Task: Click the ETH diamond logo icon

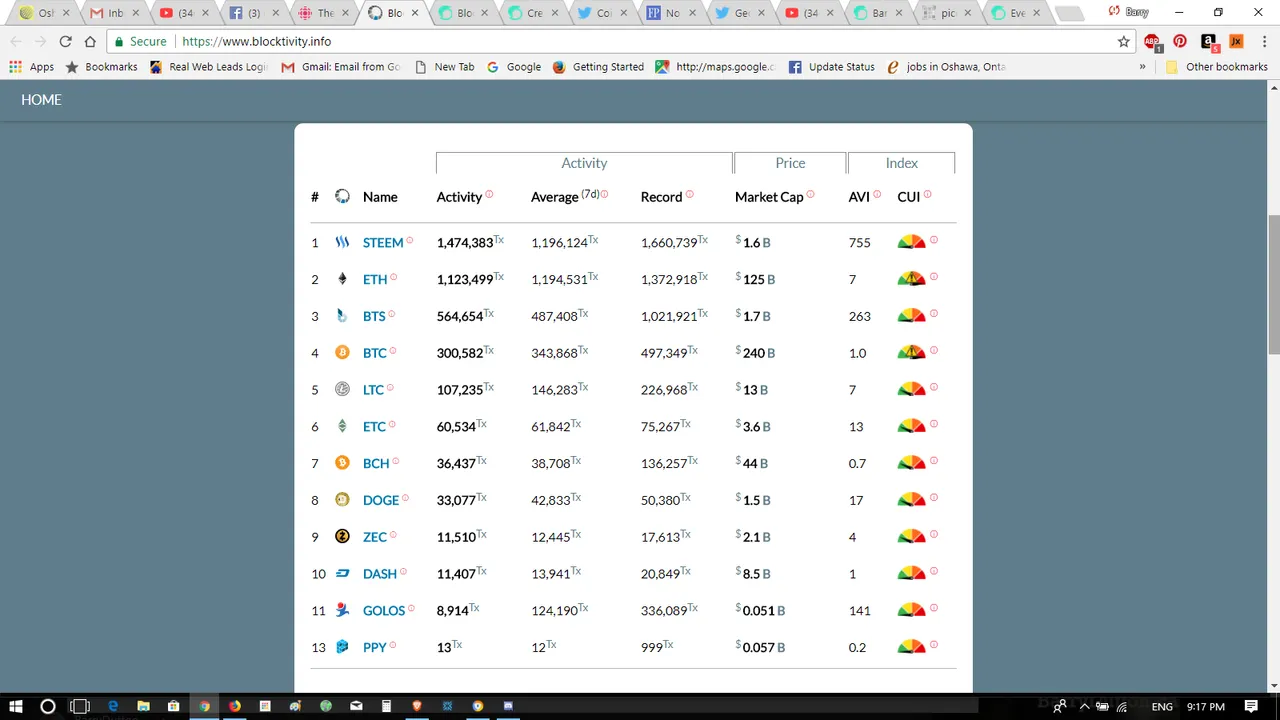Action: [x=342, y=279]
